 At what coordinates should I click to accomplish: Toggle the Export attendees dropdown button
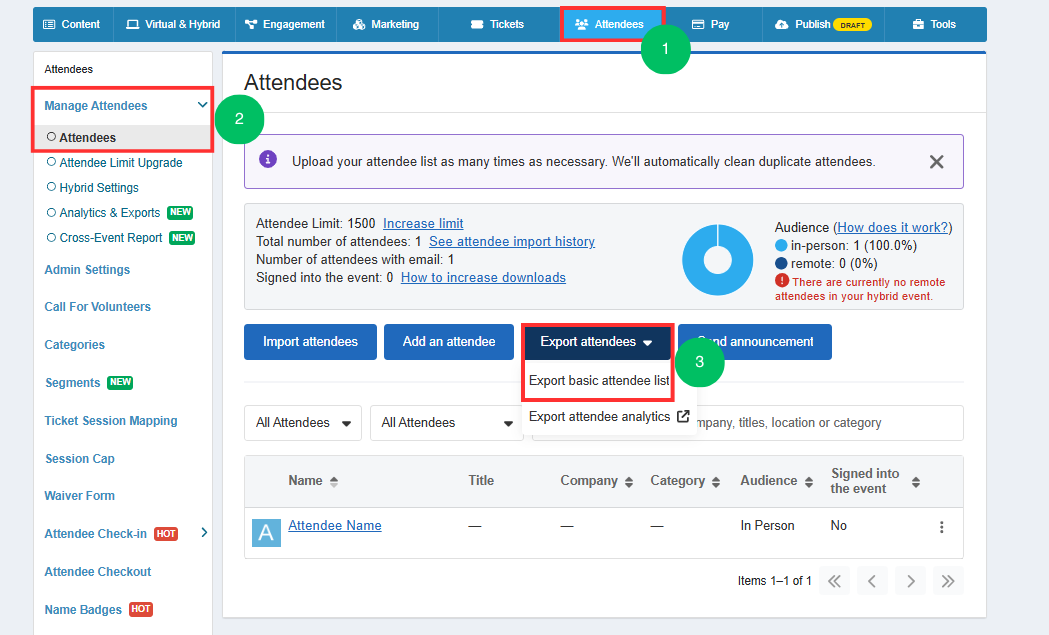pos(597,342)
